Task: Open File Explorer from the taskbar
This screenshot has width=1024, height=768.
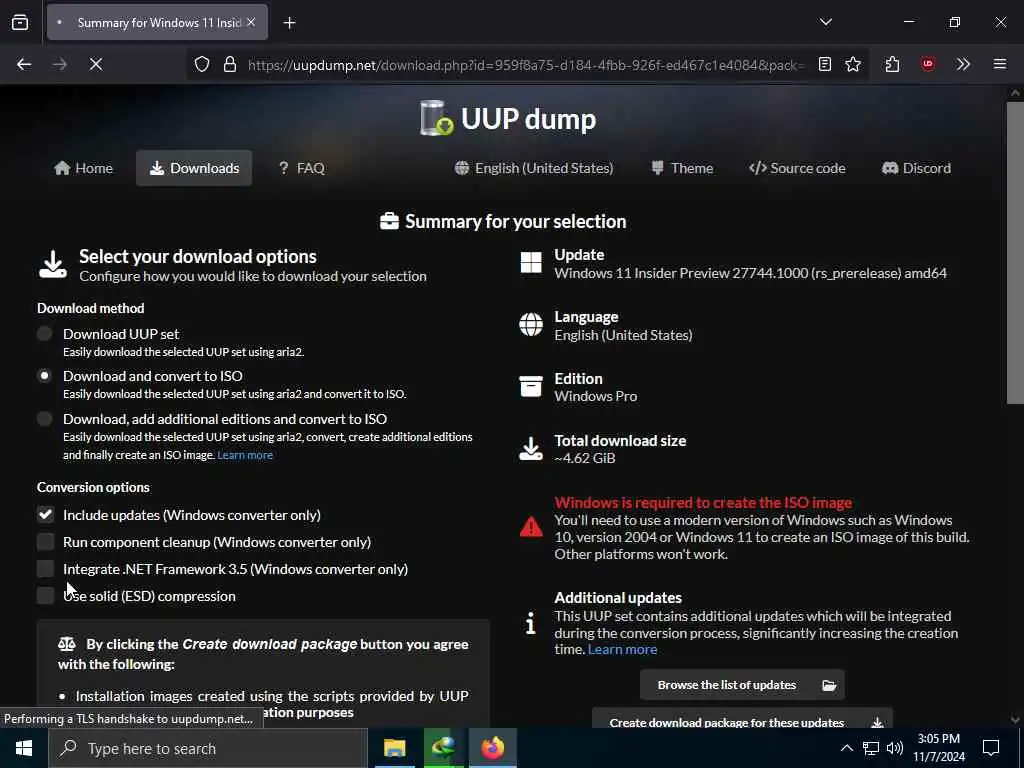Action: 394,748
